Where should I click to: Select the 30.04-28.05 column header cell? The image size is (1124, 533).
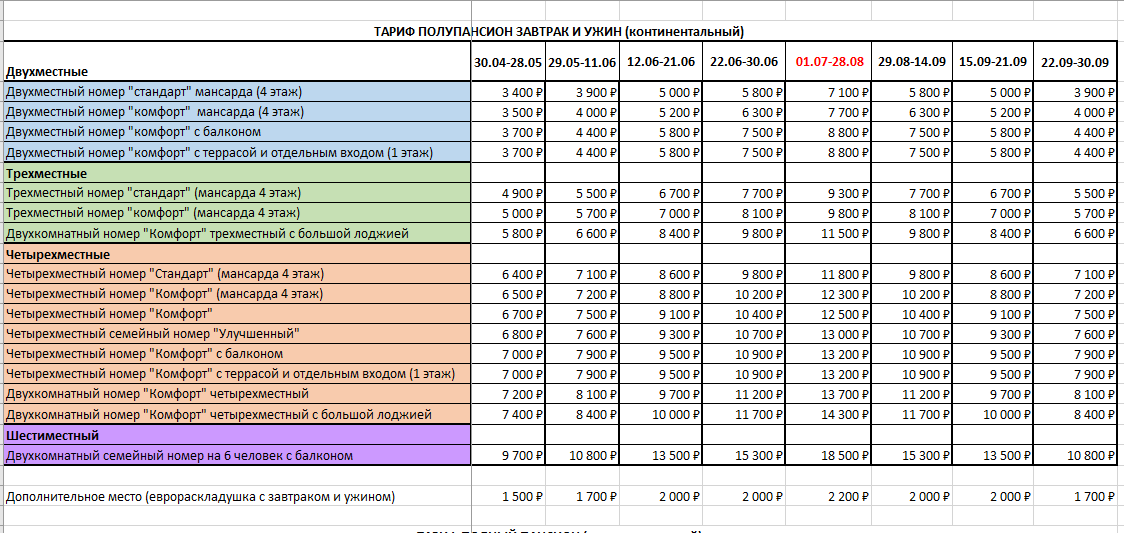[x=507, y=62]
